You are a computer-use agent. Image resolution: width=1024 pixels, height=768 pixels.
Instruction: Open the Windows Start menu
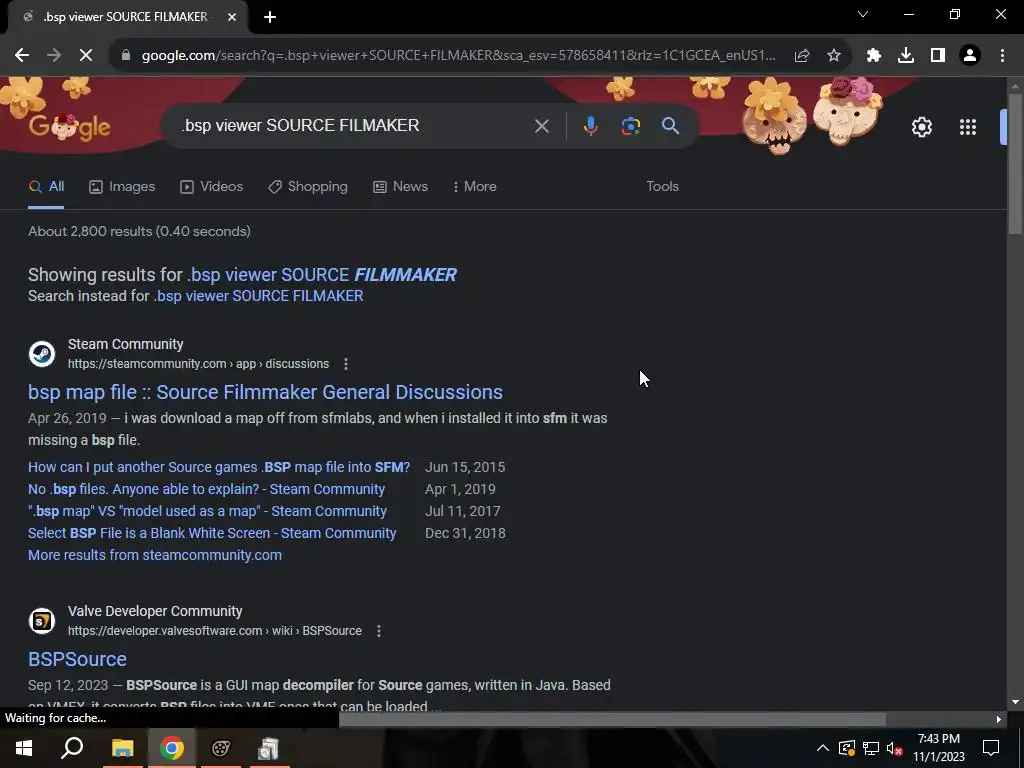pyautogui.click(x=24, y=748)
